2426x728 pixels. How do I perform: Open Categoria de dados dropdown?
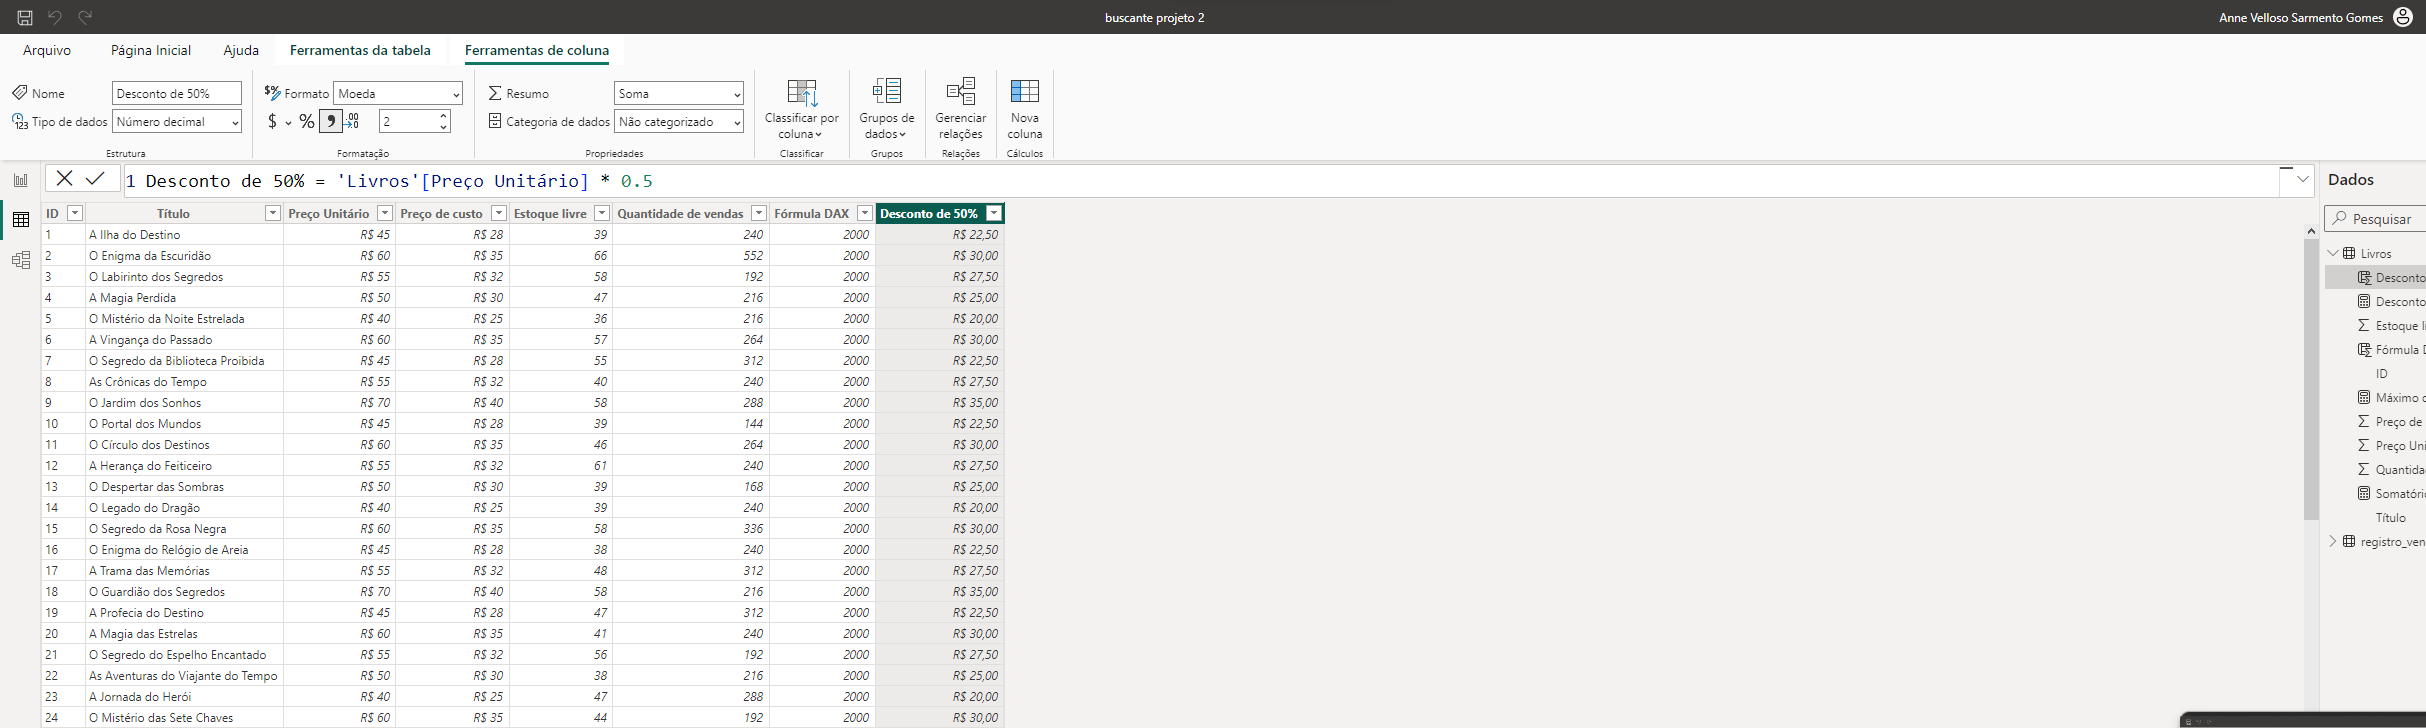tap(679, 121)
